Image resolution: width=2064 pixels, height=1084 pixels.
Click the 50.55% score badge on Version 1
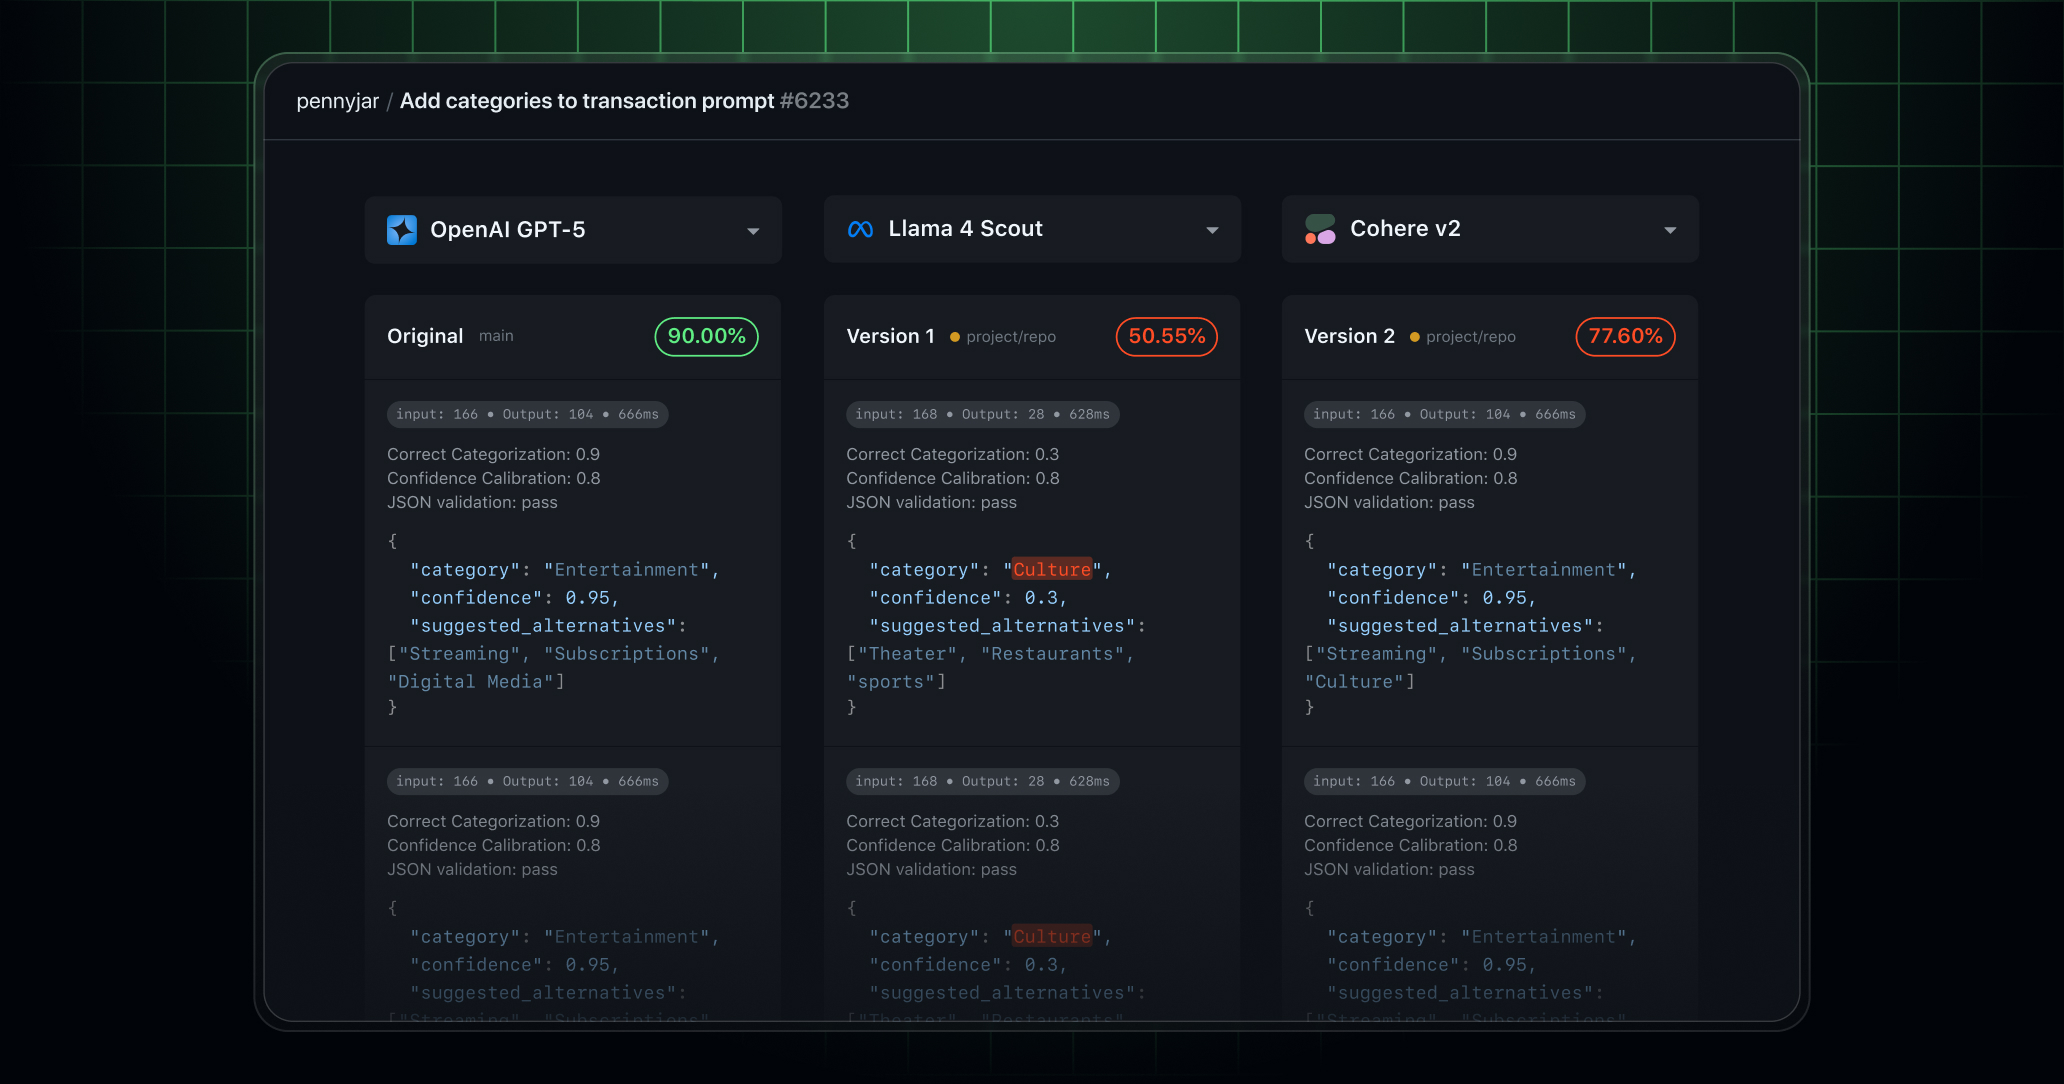point(1166,337)
